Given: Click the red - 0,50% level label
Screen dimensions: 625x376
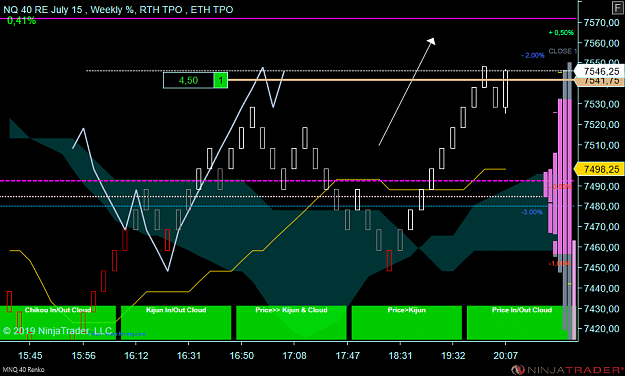Looking at the screenshot, I should coord(560,187).
